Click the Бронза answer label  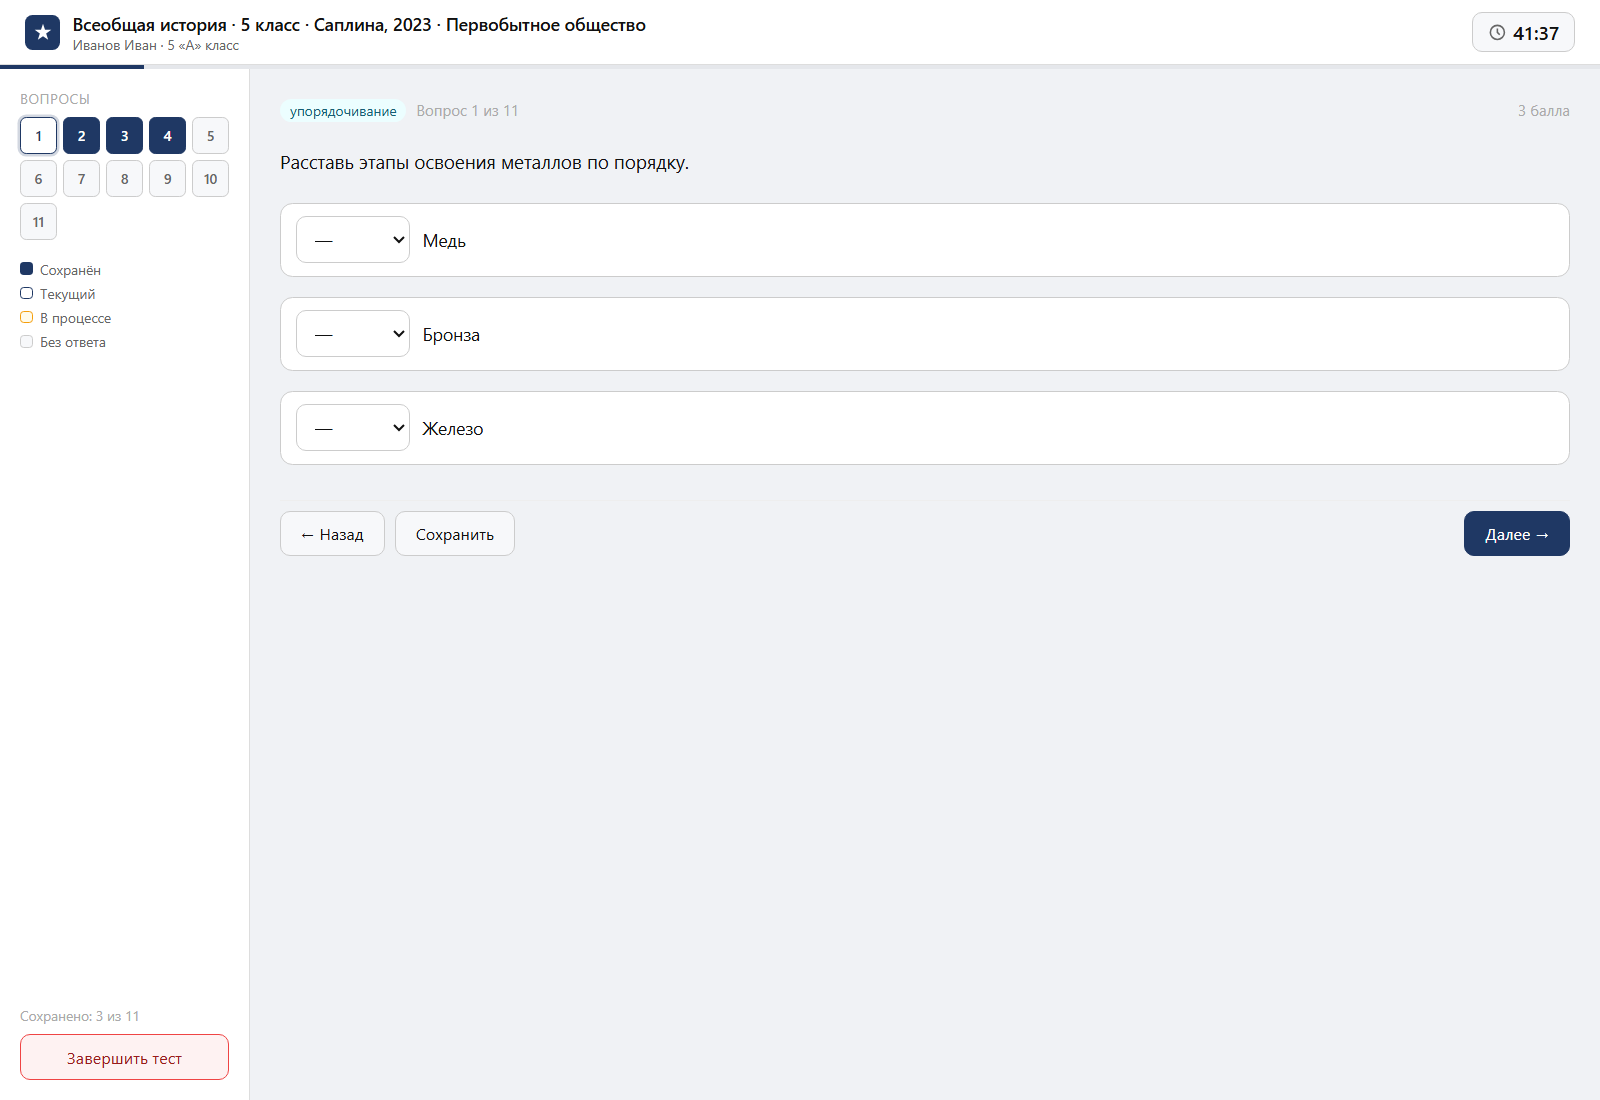451,335
